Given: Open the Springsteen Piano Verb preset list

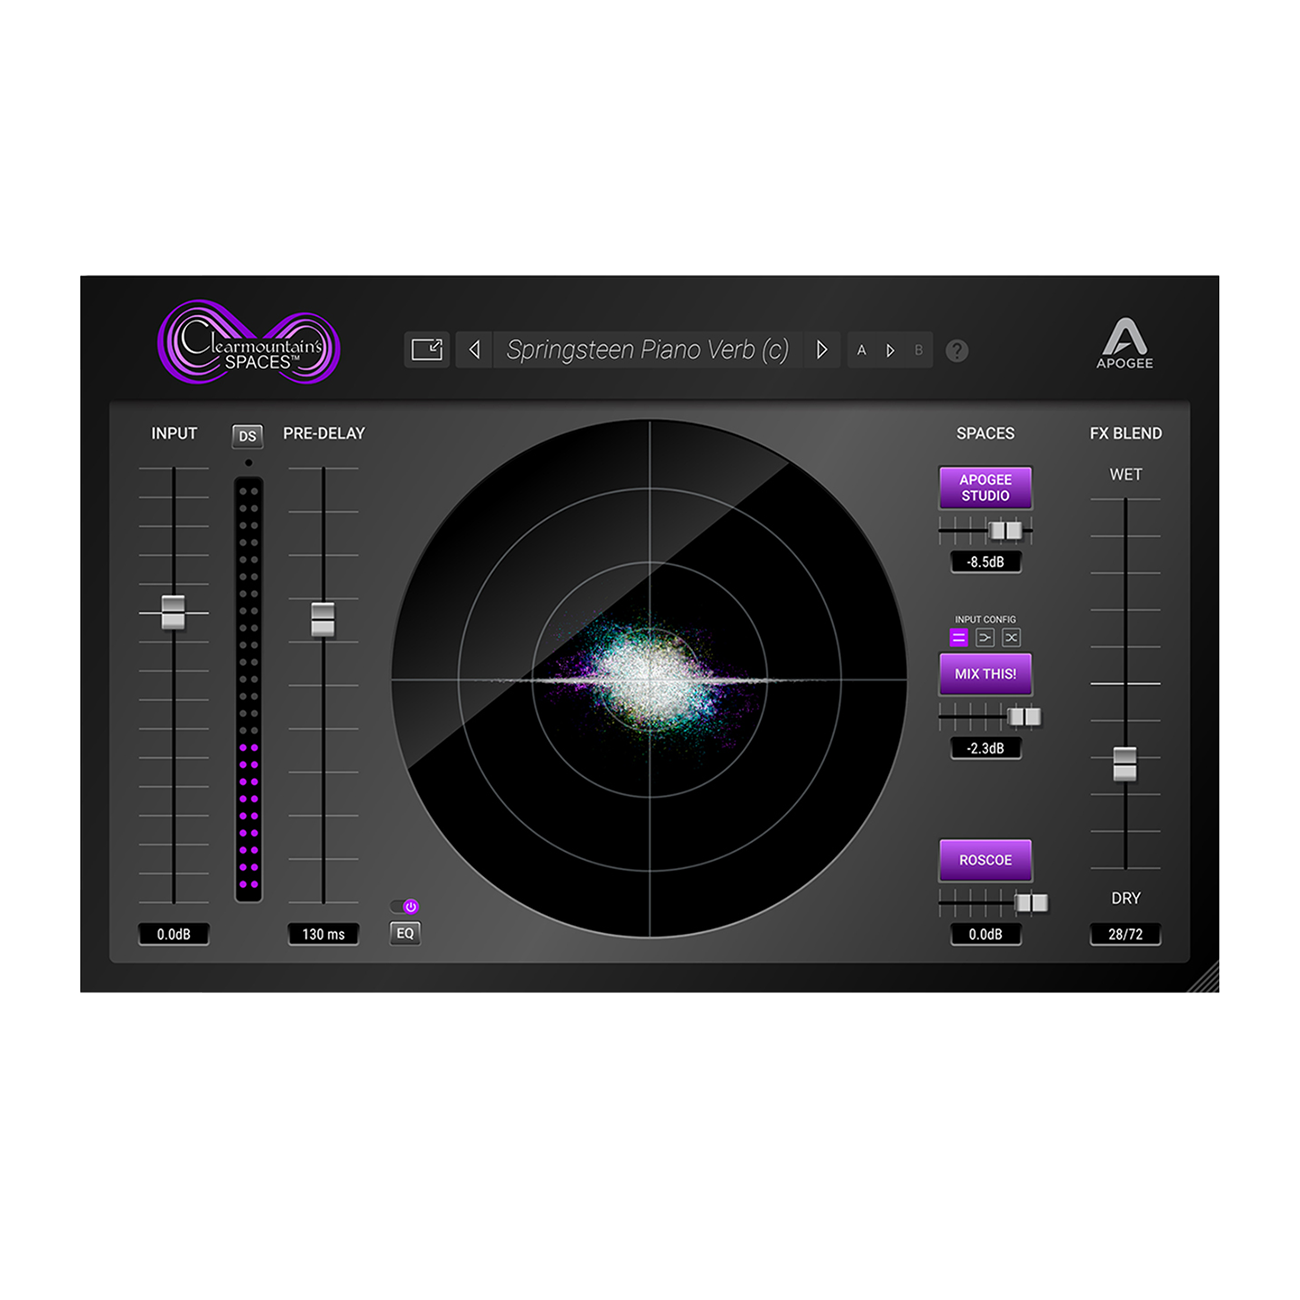Looking at the screenshot, I should (647, 350).
